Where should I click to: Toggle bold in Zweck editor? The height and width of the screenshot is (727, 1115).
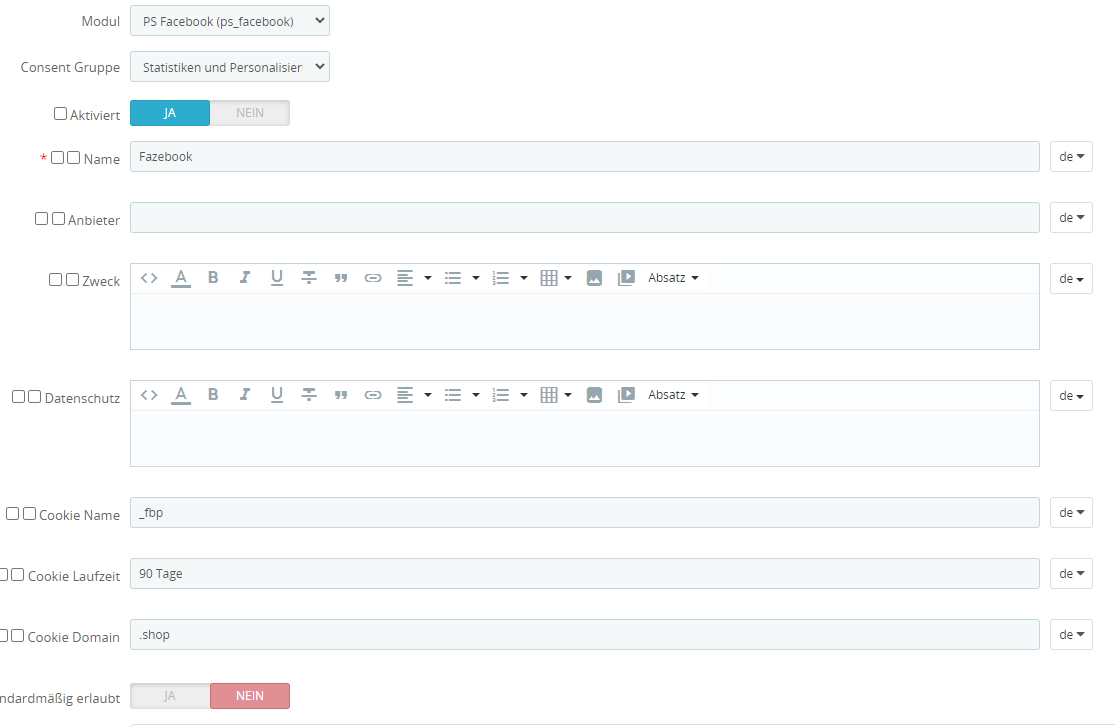click(213, 278)
